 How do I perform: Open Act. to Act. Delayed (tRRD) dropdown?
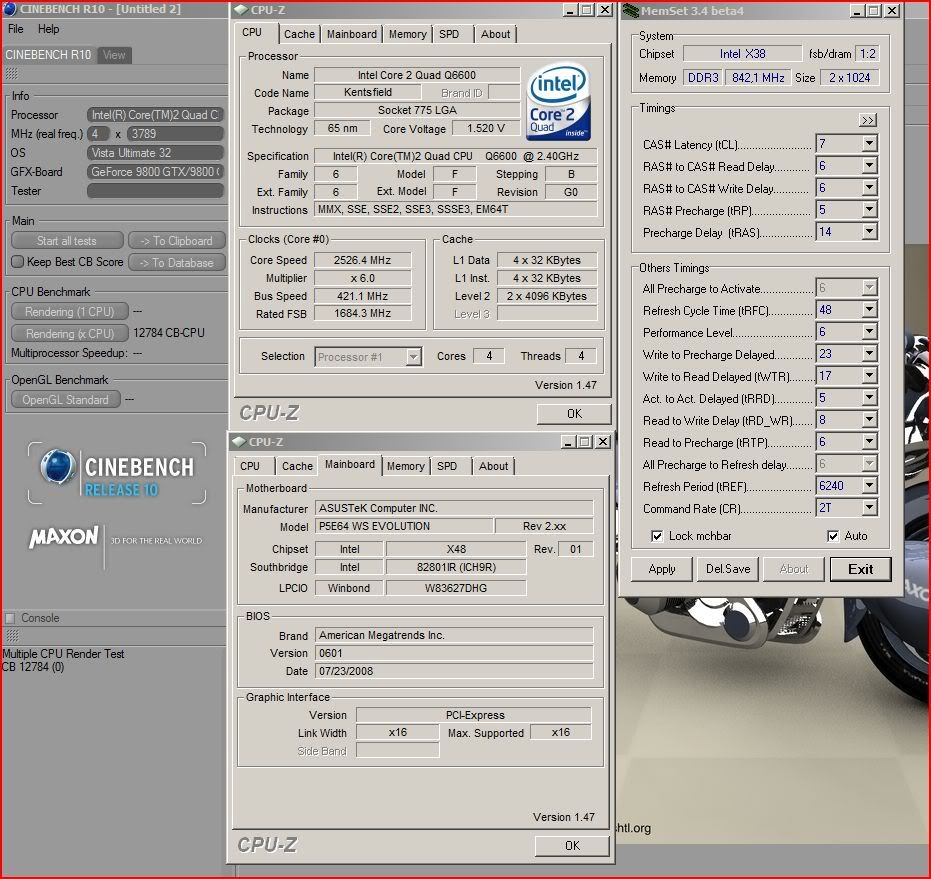point(869,398)
